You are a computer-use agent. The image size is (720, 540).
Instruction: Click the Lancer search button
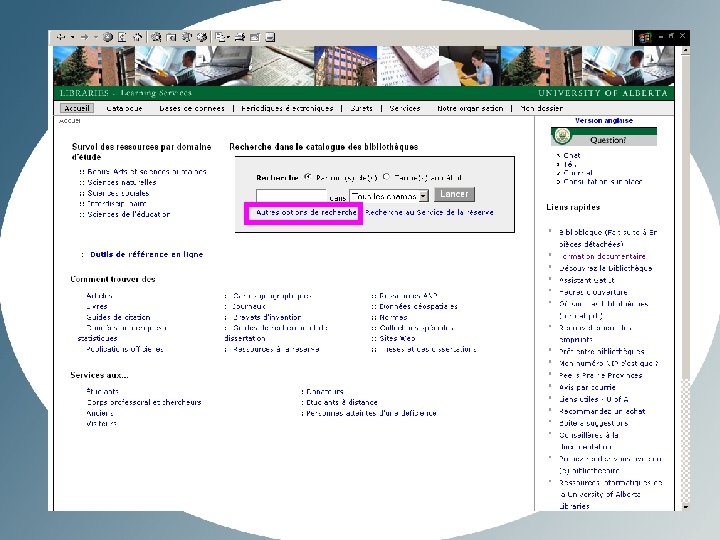454,194
